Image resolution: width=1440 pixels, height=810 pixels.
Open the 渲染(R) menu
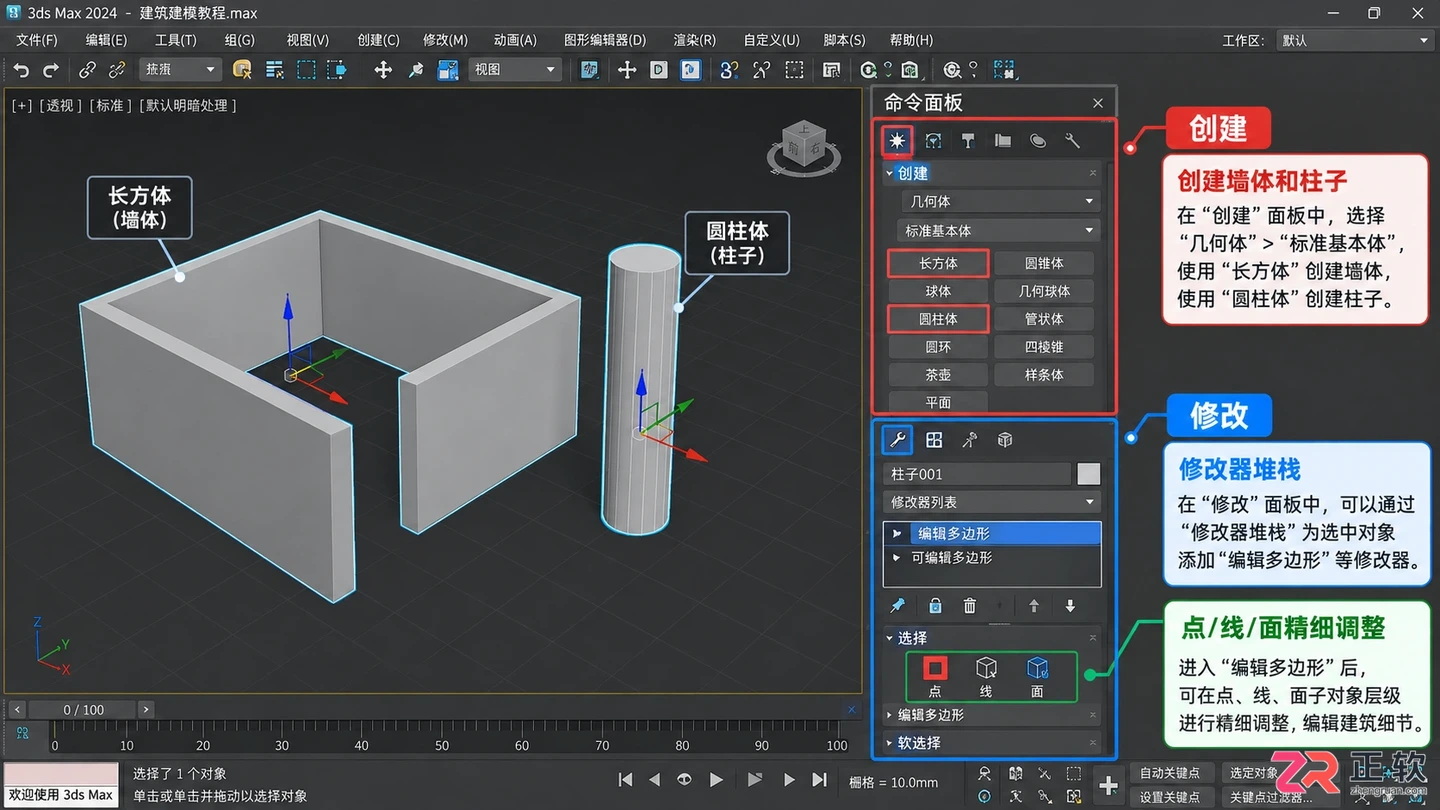click(694, 40)
